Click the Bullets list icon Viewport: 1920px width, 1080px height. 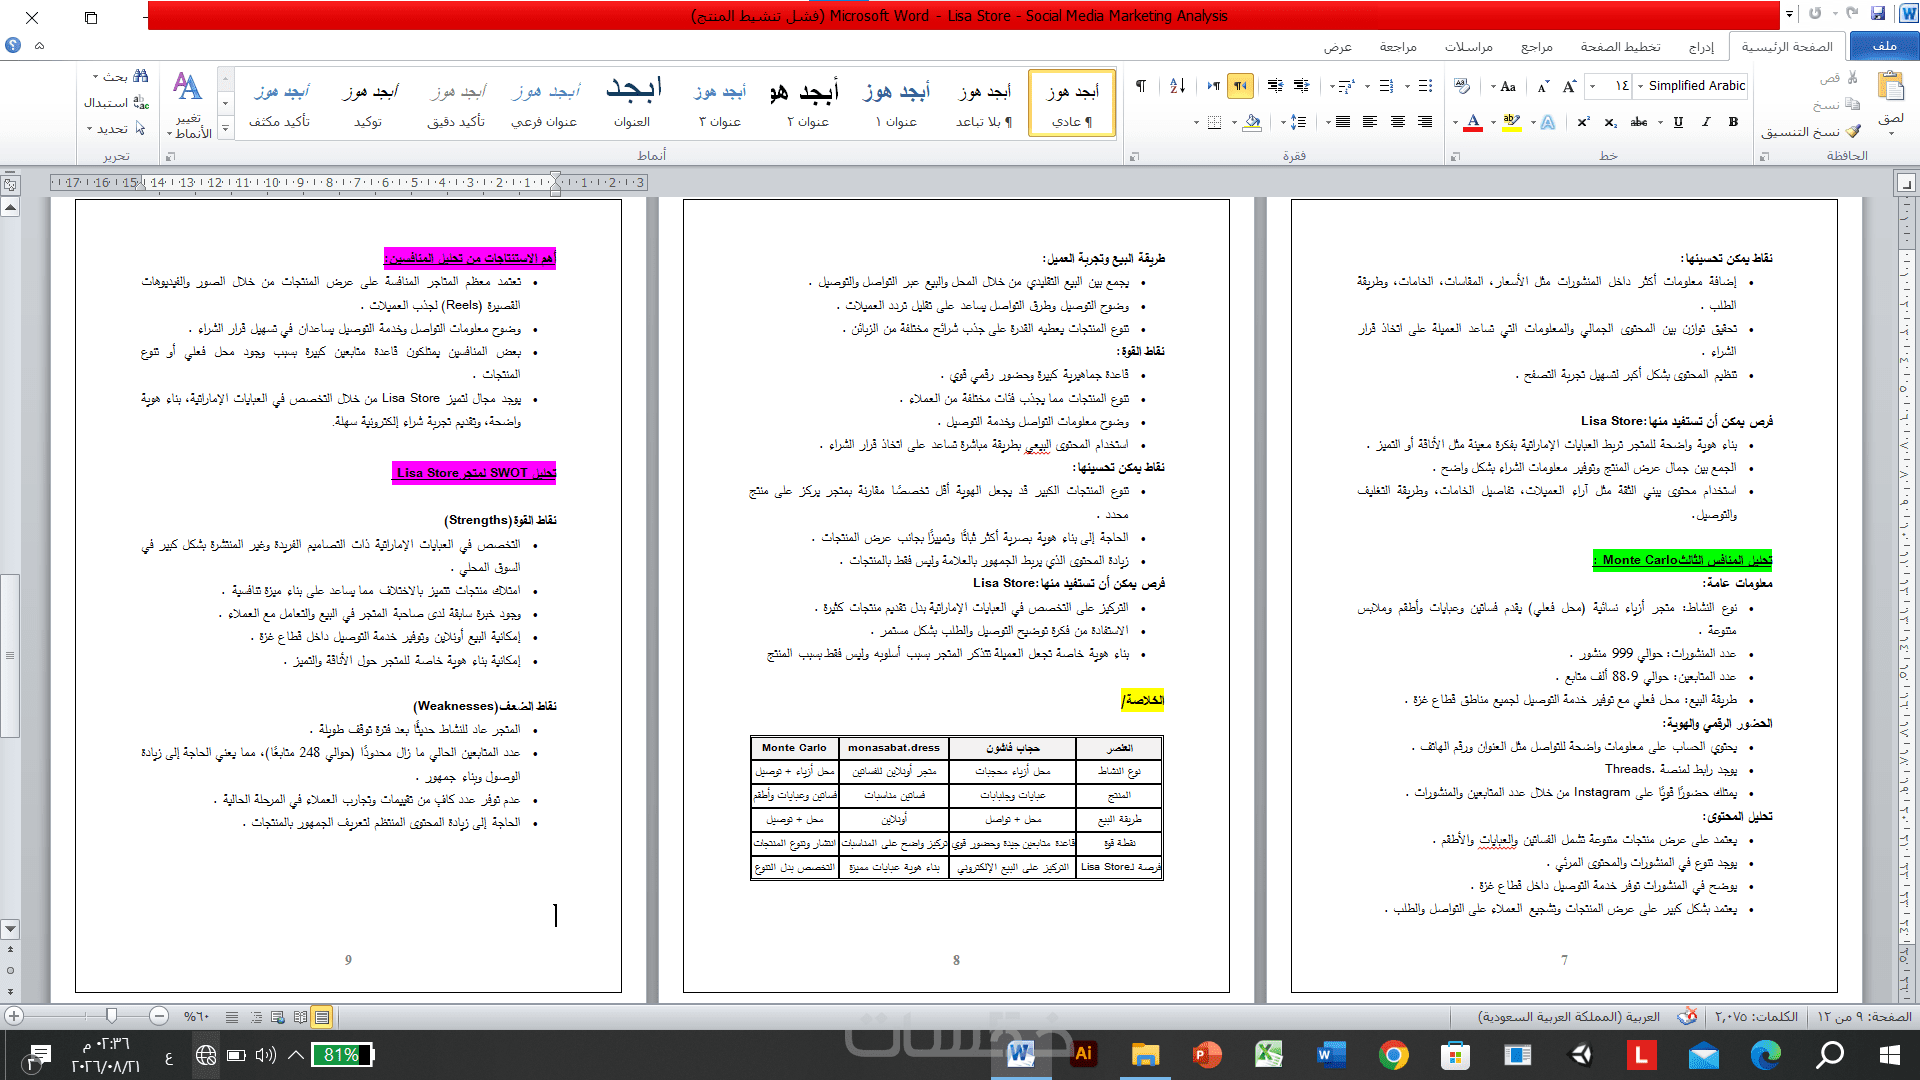pos(1425,86)
